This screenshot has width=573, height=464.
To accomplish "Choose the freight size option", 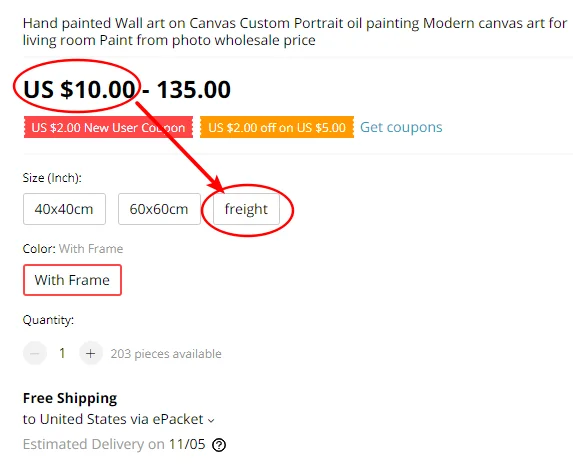I will 246,209.
